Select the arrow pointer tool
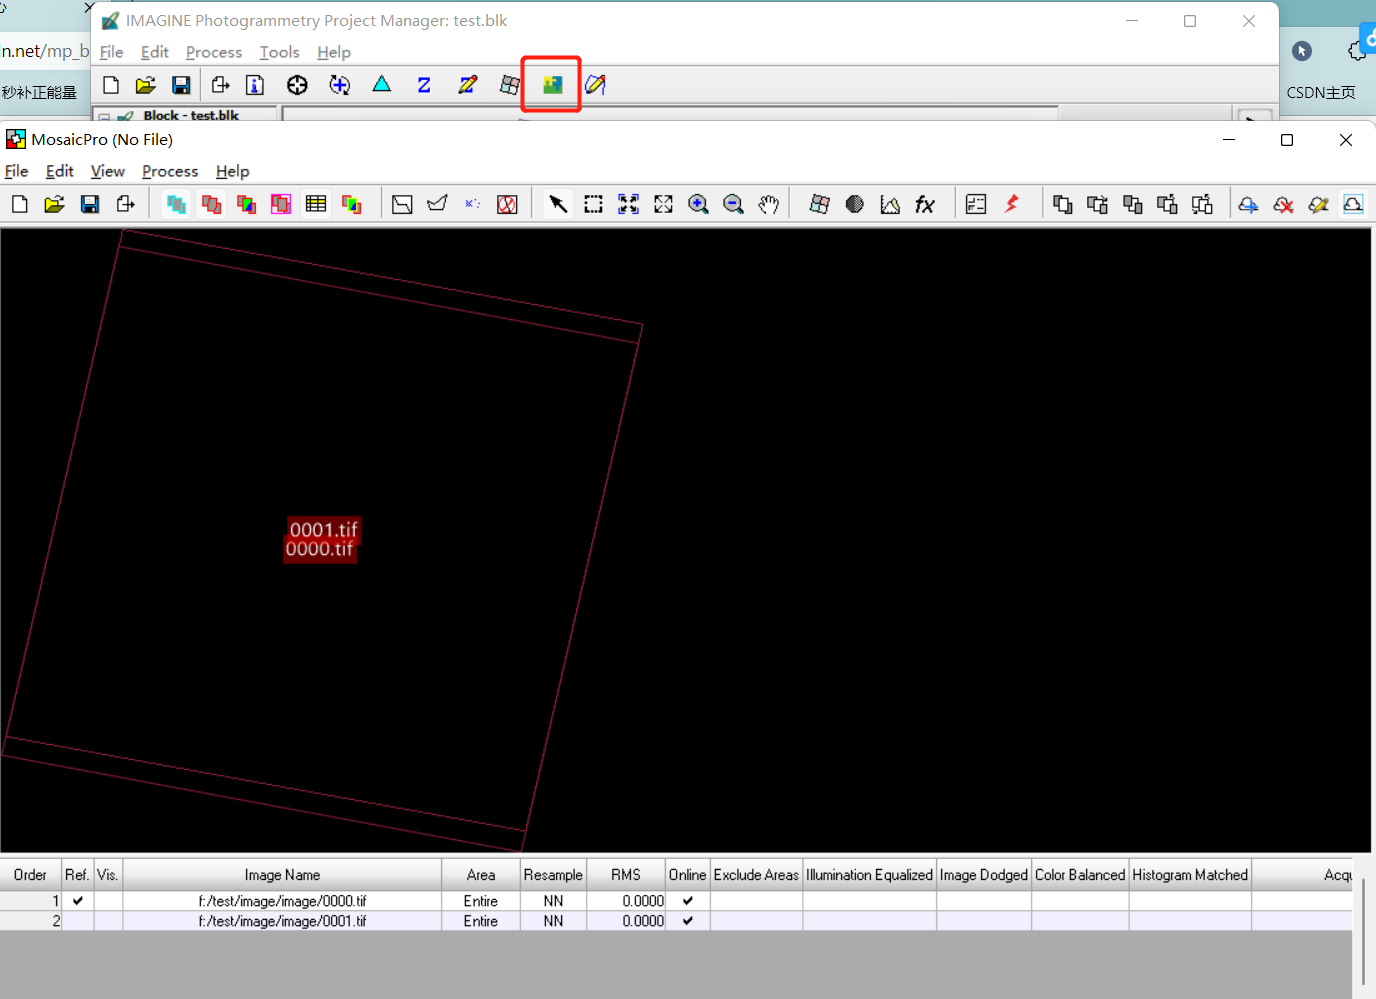 (x=558, y=204)
